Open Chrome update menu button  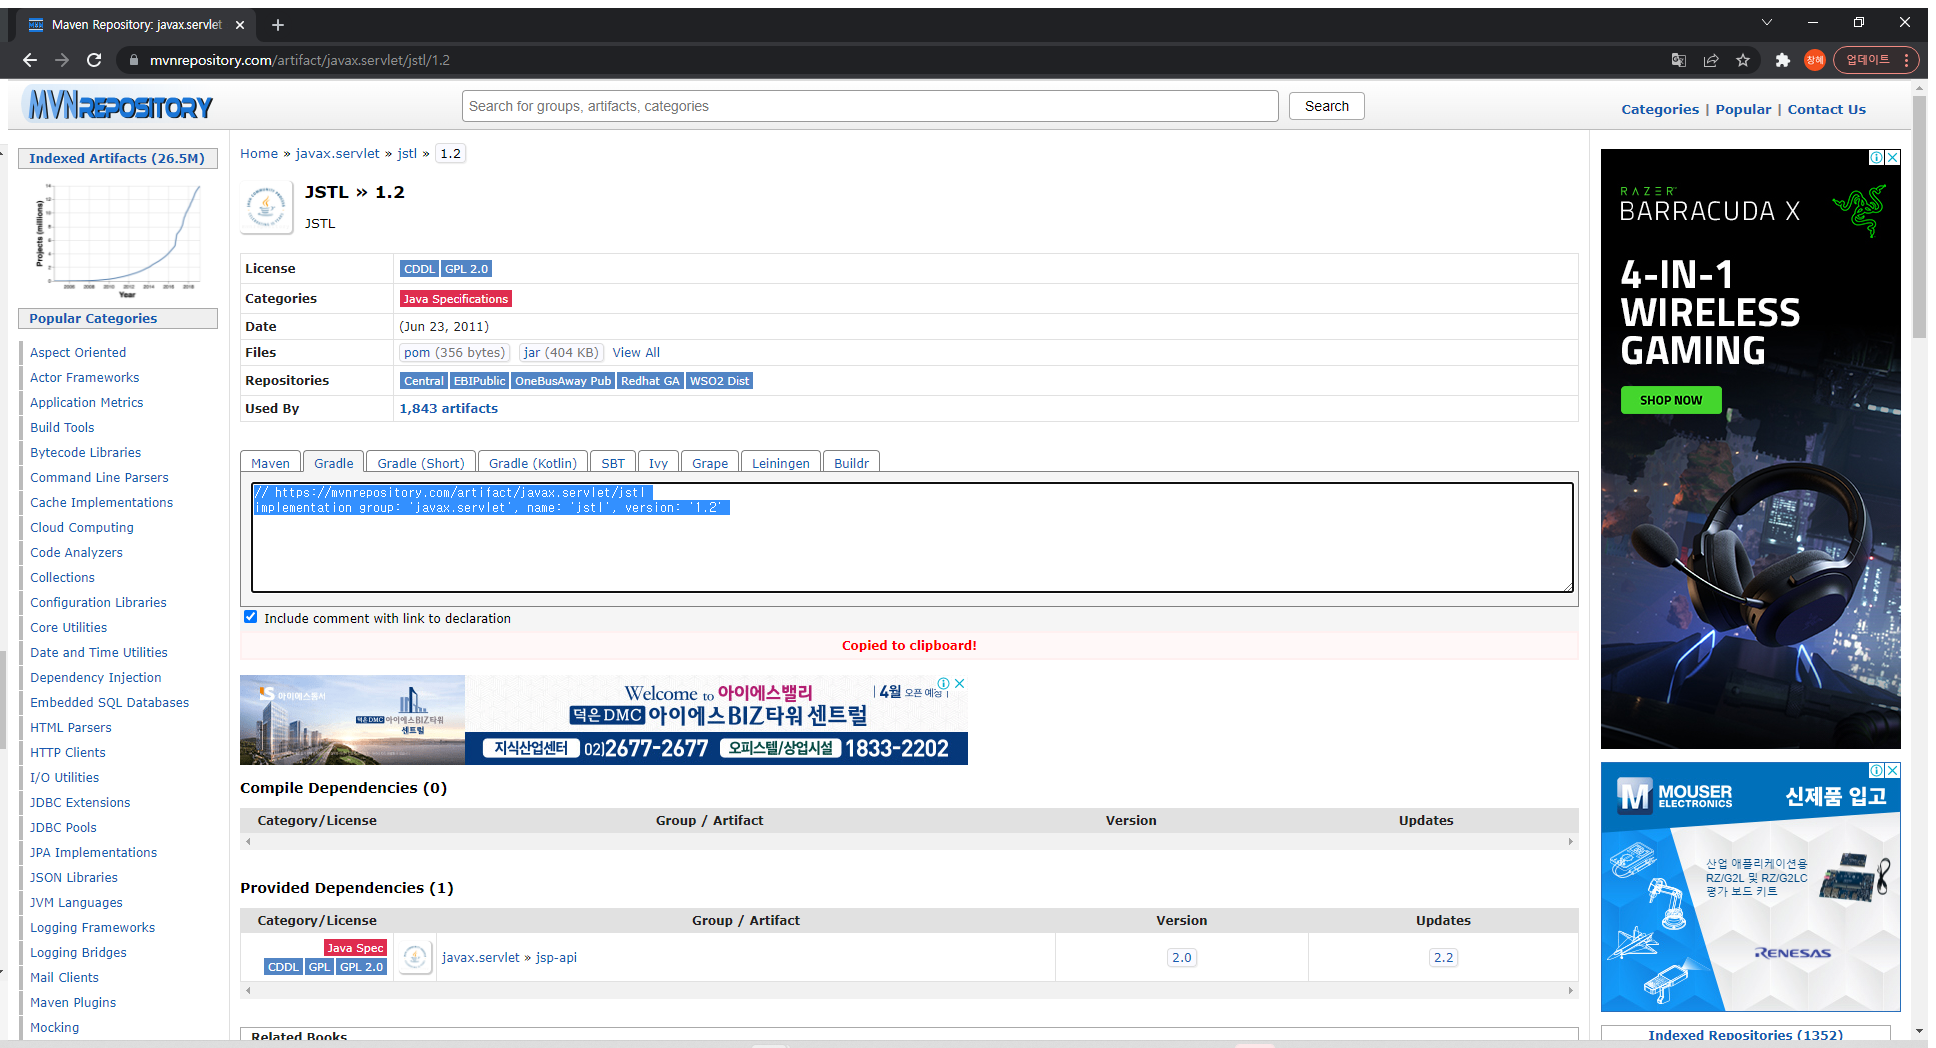(x=1875, y=60)
